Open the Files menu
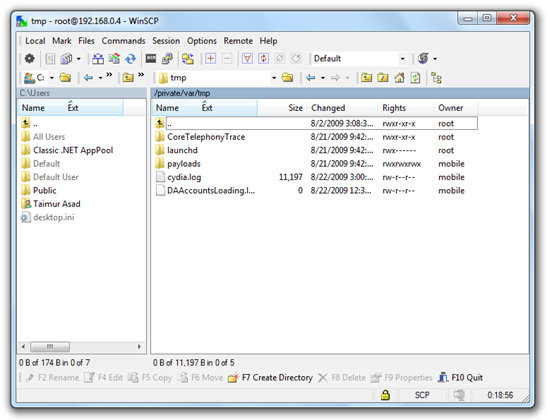This screenshot has height=420, width=547. click(x=86, y=41)
